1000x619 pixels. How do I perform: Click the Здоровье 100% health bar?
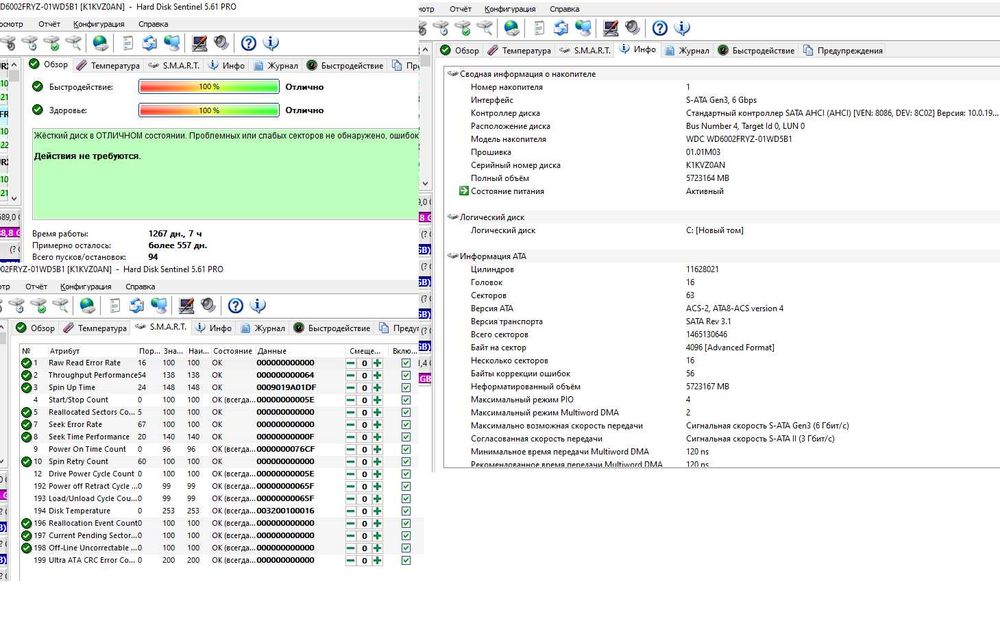tap(209, 110)
